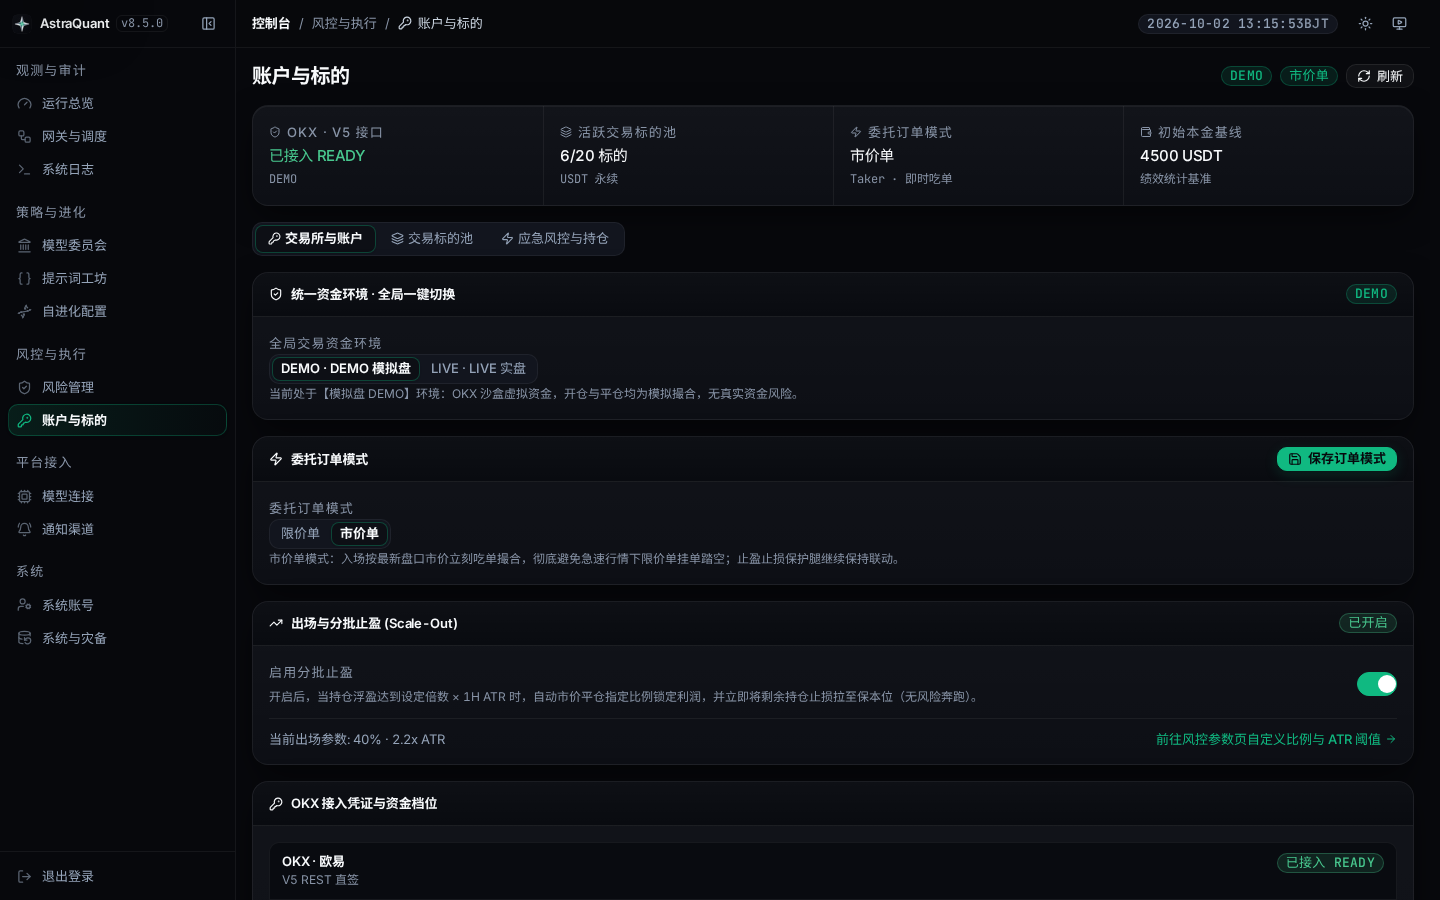The width and height of the screenshot is (1440, 900).
Task: Click the timestamp 2026-10-02 13:15:53BJT
Action: [1238, 23]
